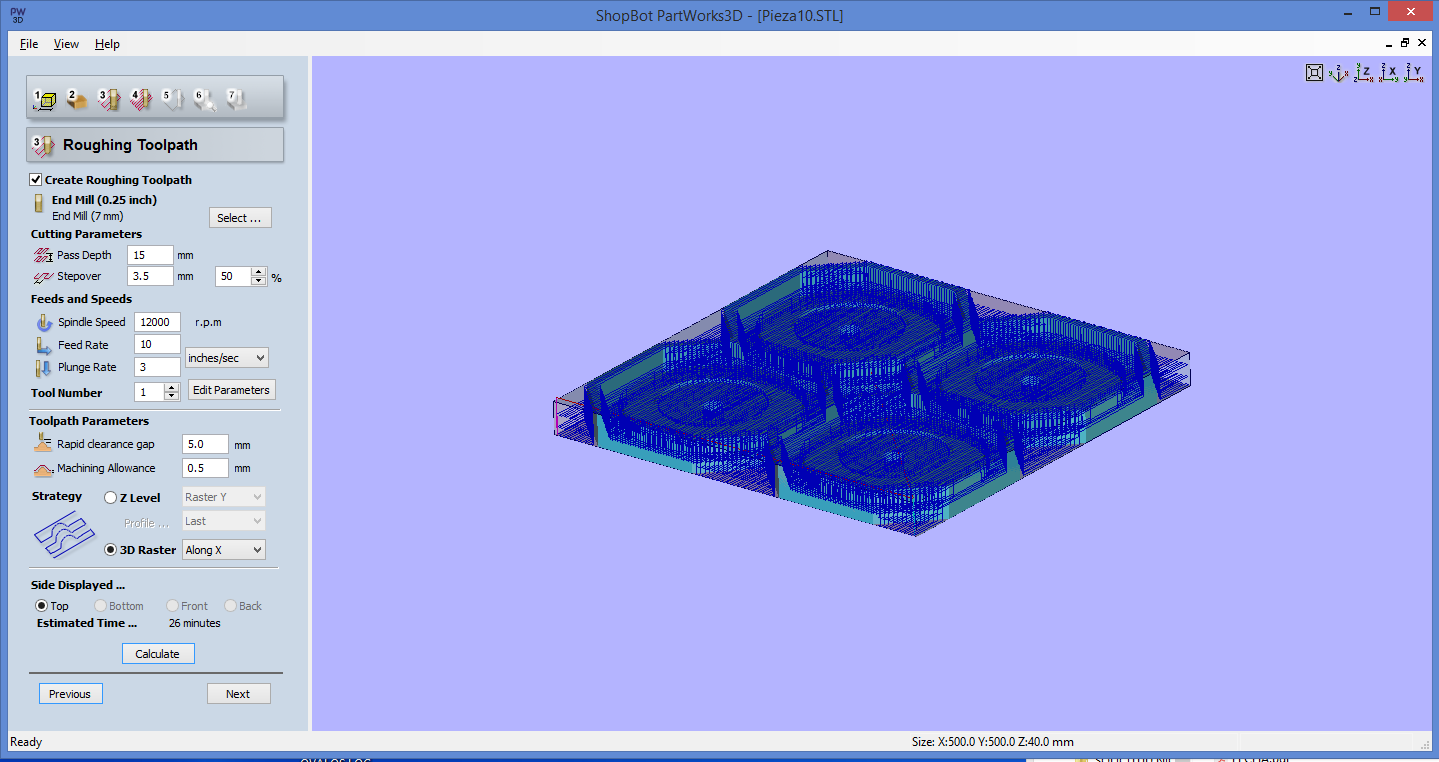Viewport: 1439px width, 762px height.
Task: Open the inches/sec feed units dropdown
Action: coord(227,358)
